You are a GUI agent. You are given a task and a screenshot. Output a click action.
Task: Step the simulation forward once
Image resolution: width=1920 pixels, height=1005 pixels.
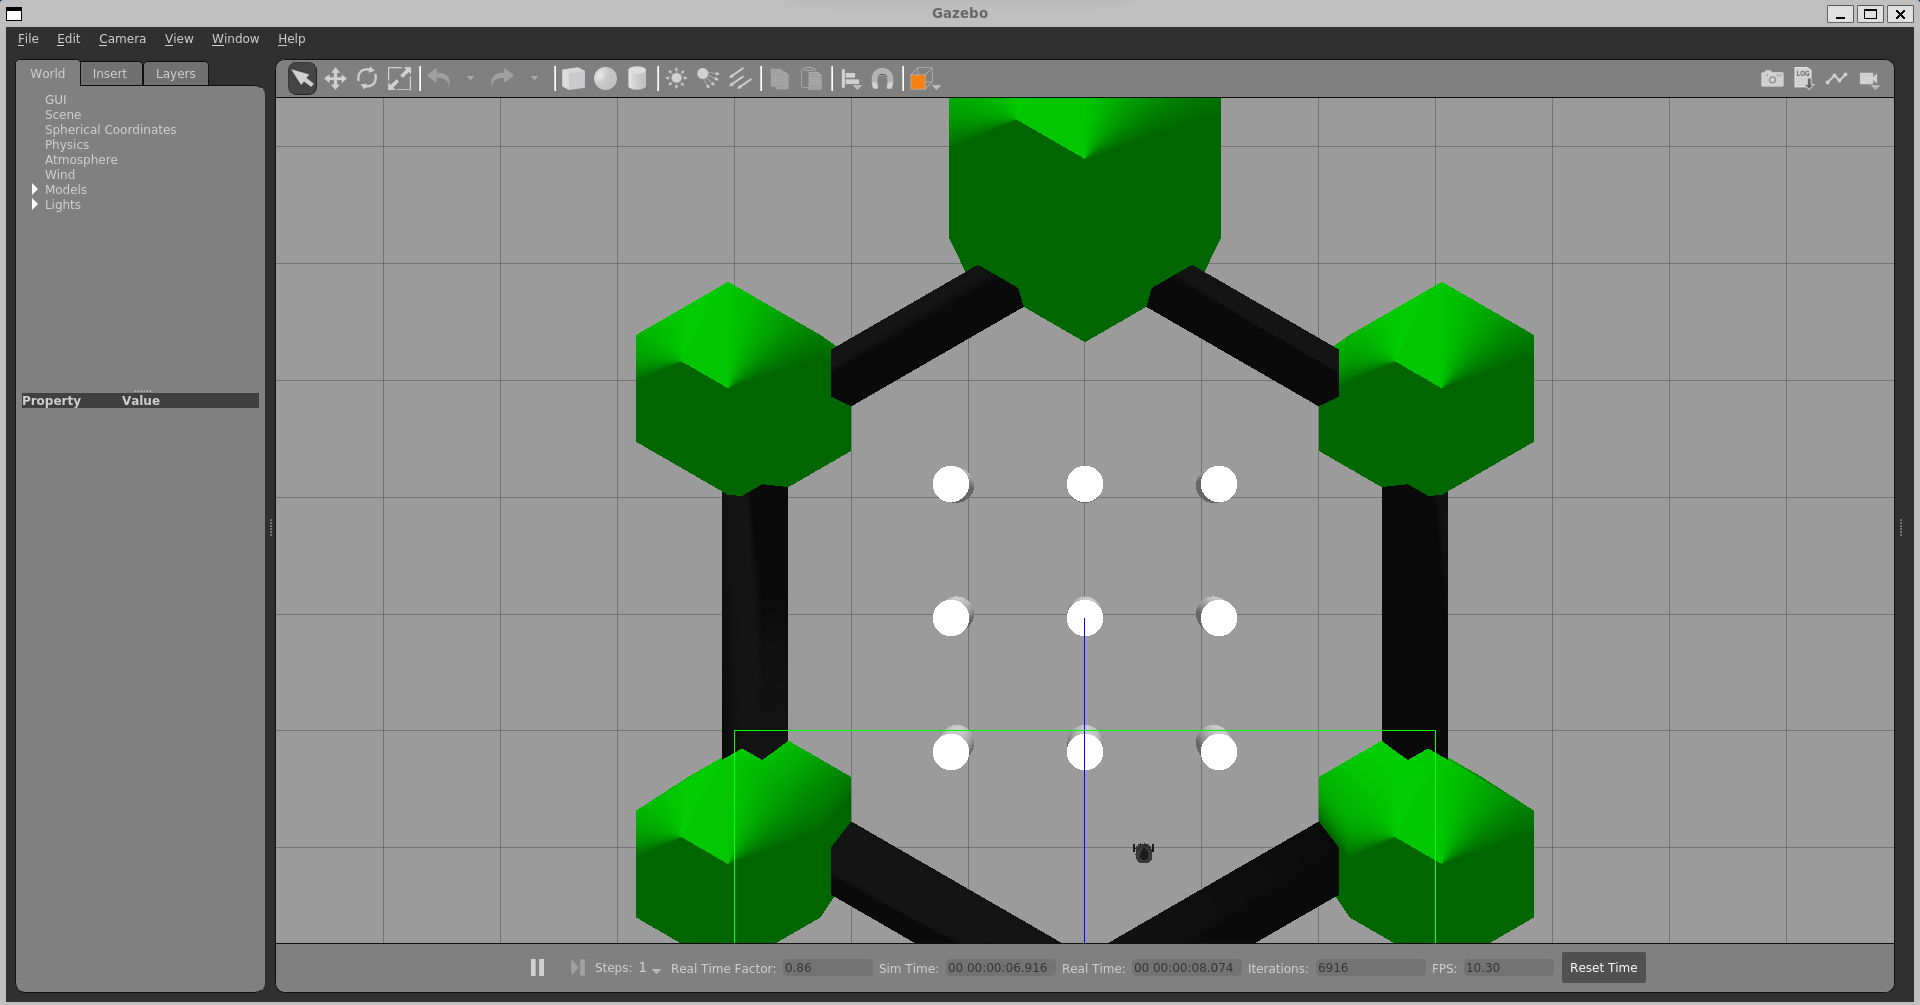(x=577, y=968)
